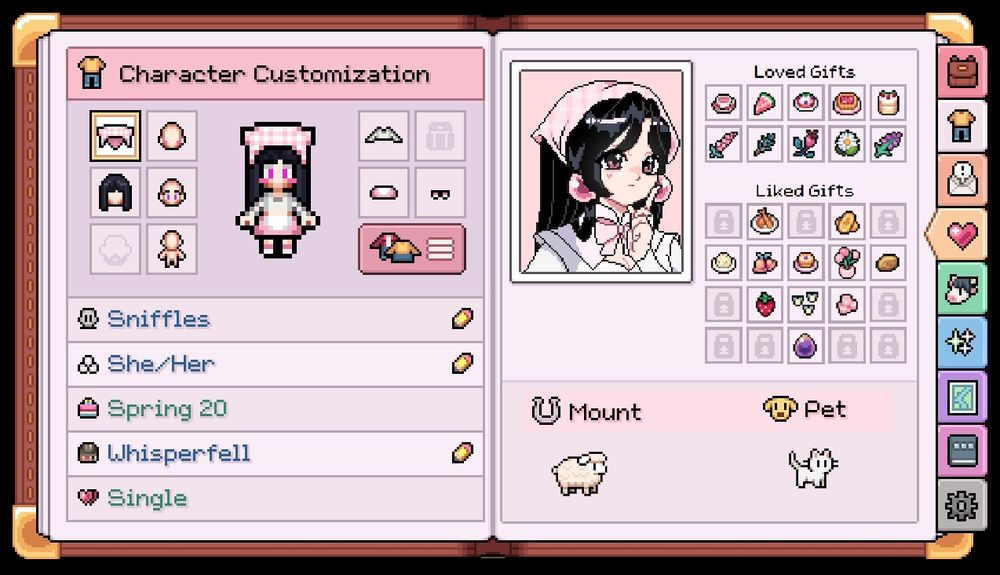
Task: Switch to the heart relationships tab
Action: click(960, 235)
